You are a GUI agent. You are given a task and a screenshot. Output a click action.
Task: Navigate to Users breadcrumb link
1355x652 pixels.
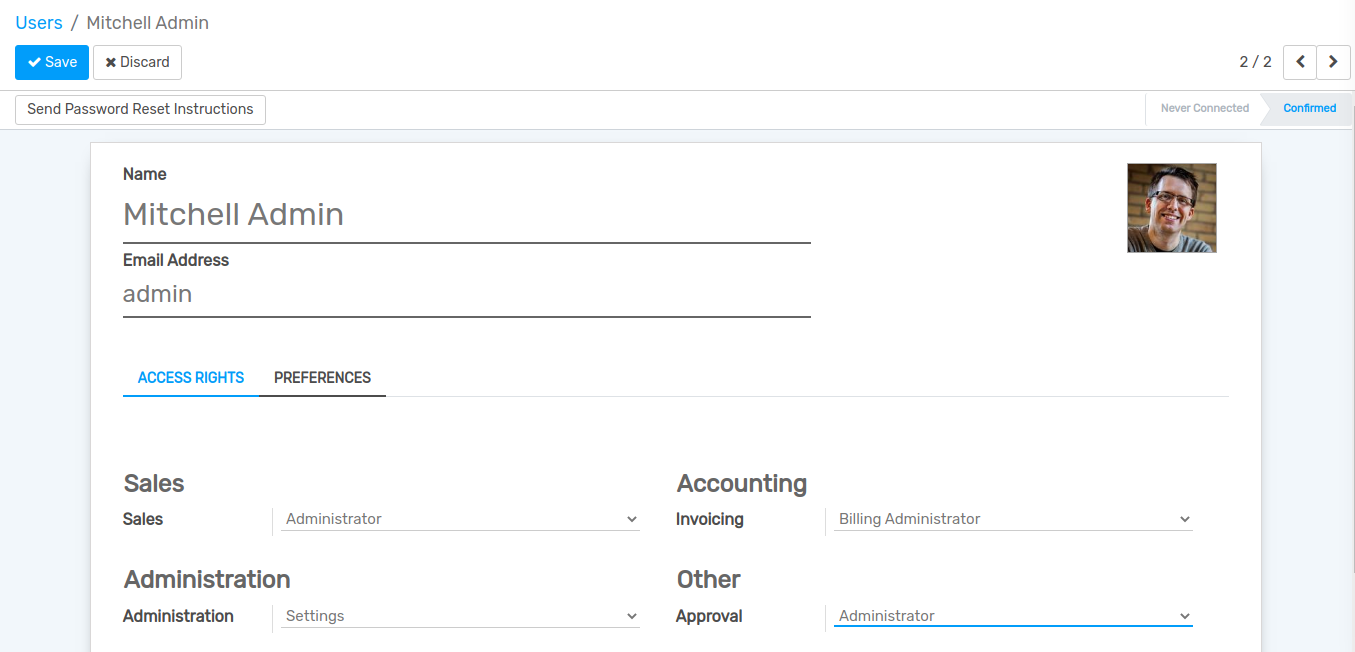[39, 23]
